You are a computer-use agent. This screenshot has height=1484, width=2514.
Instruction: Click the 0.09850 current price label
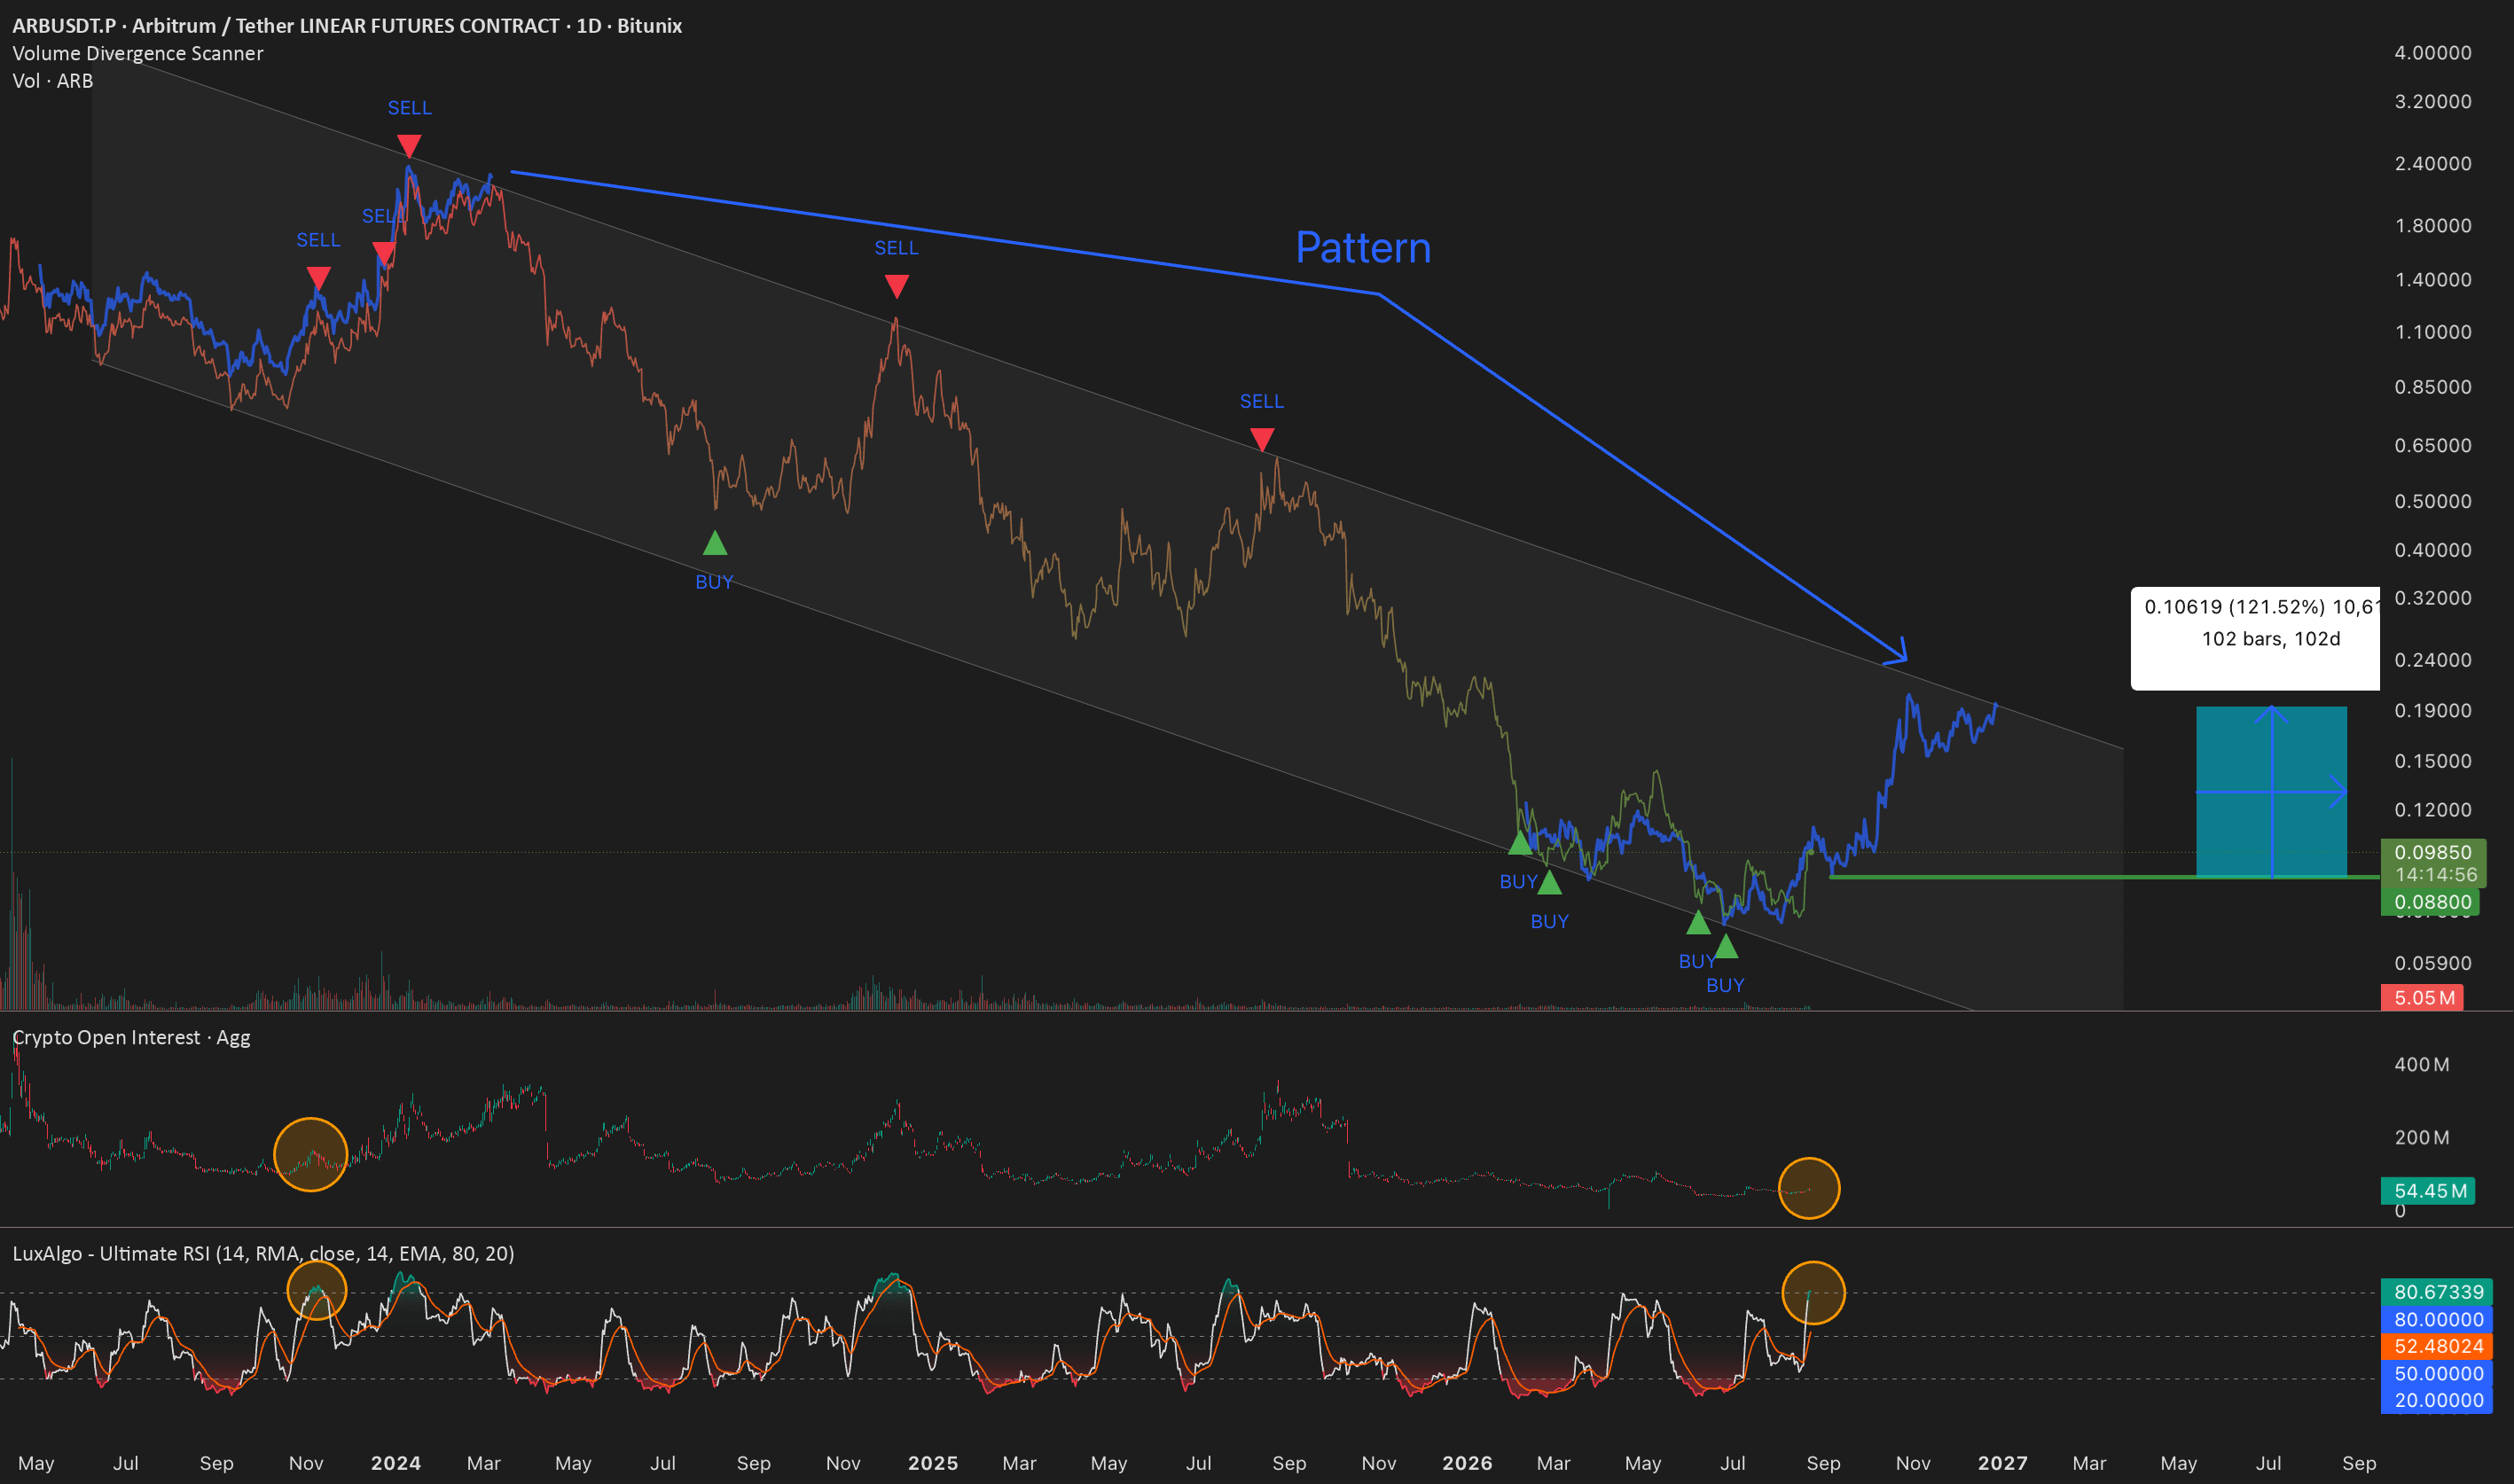coord(2432,853)
